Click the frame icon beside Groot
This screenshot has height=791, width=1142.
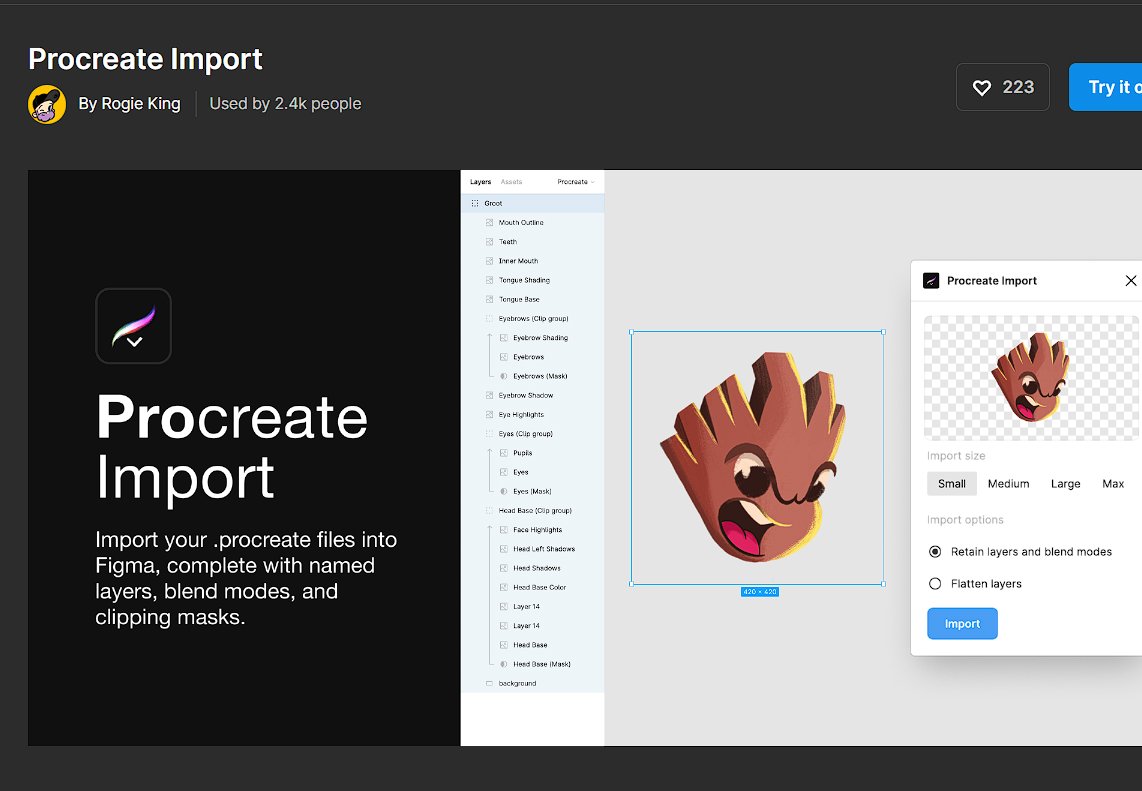pyautogui.click(x=475, y=203)
